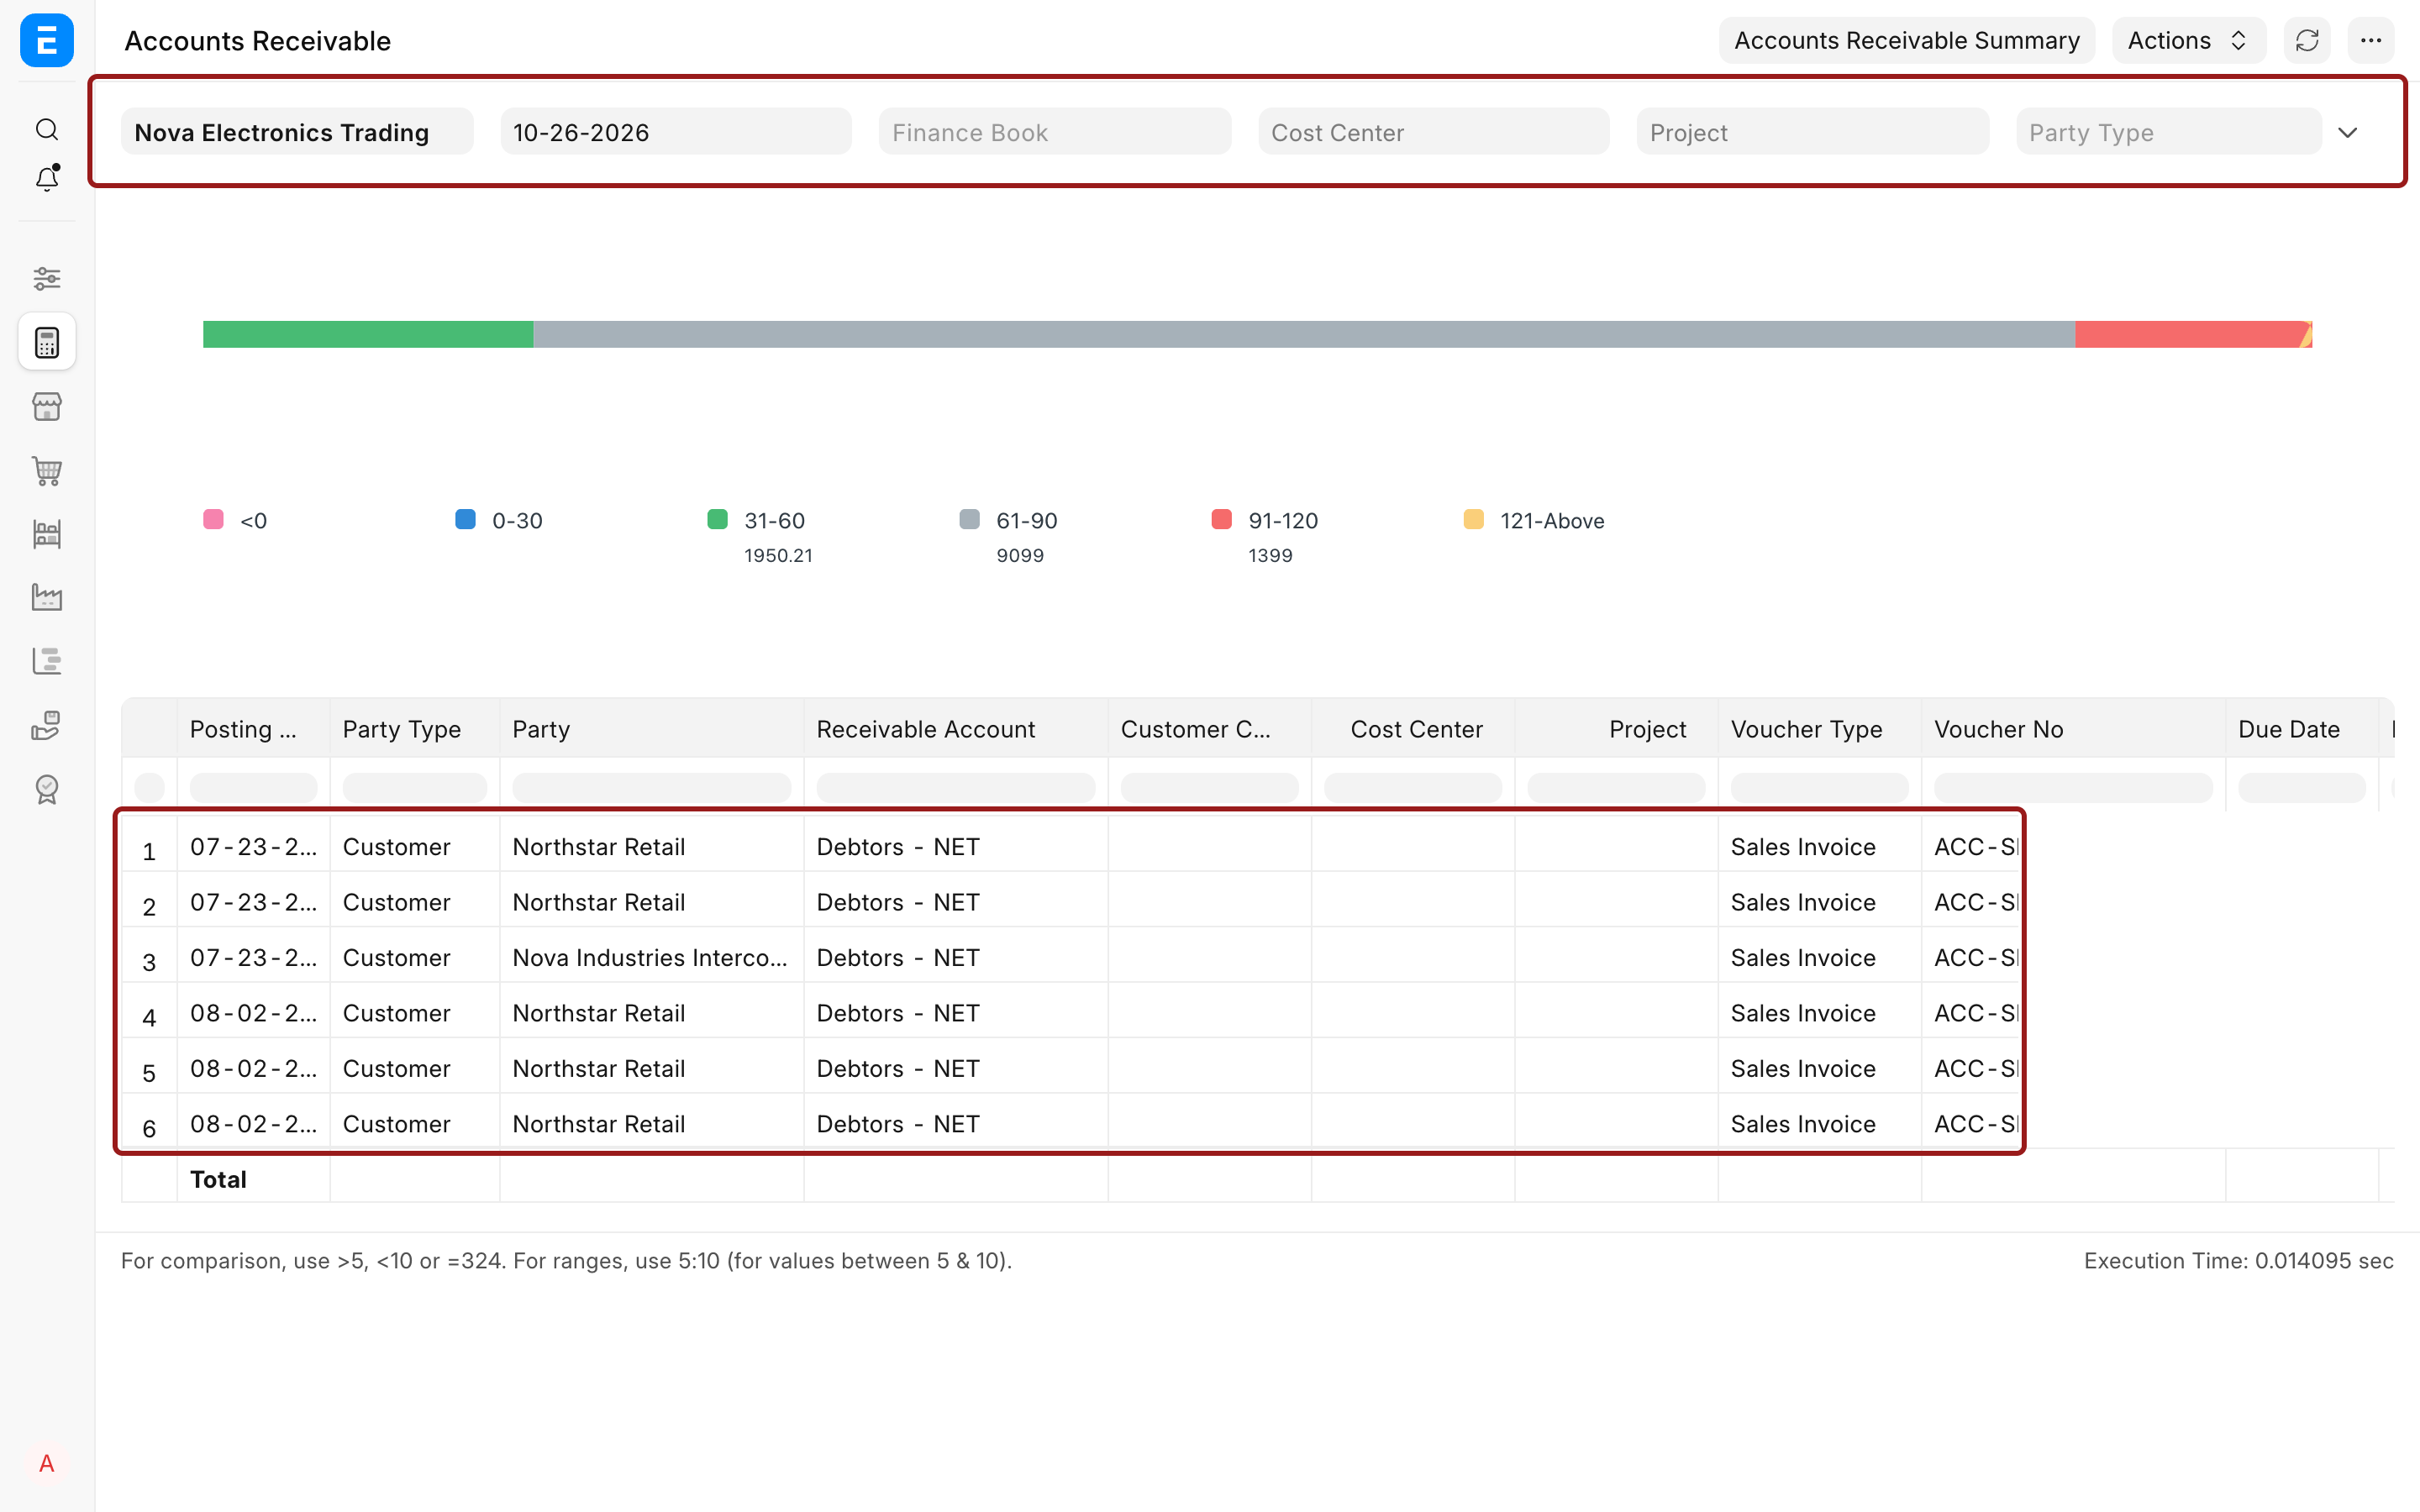
Task: Click the gray 61-90 chart bar segment
Action: pos(1304,334)
